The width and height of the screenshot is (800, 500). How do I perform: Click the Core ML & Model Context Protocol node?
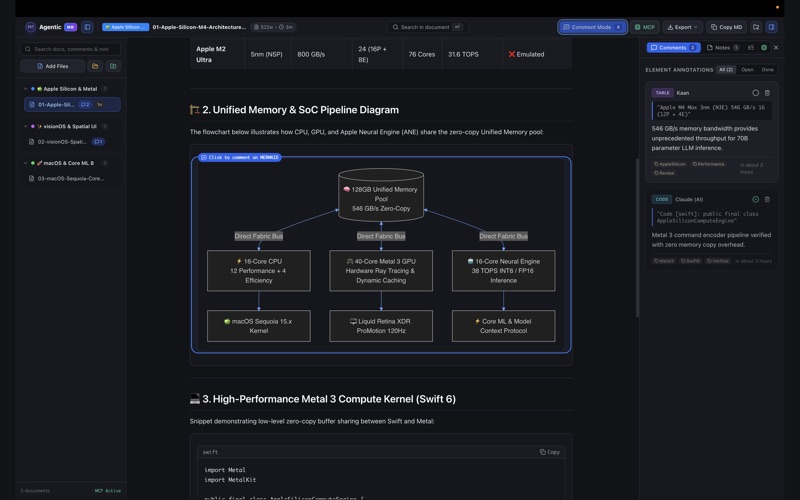click(504, 326)
